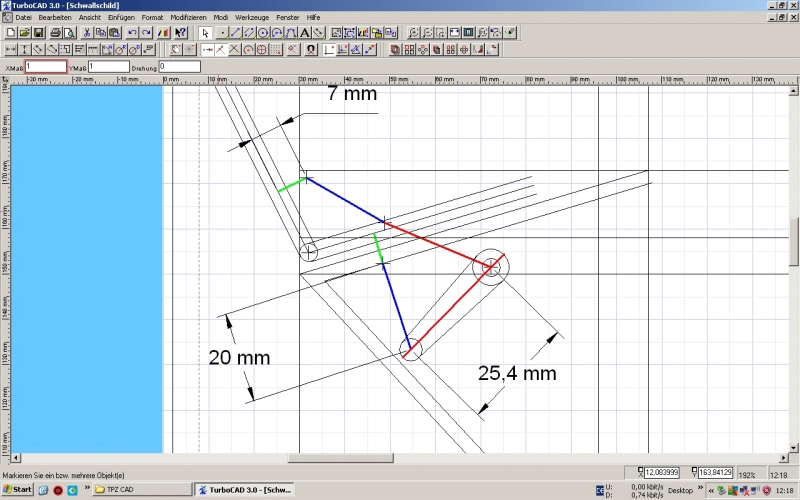The image size is (800, 500).
Task: Open file with the folder icon
Action: pos(23,32)
